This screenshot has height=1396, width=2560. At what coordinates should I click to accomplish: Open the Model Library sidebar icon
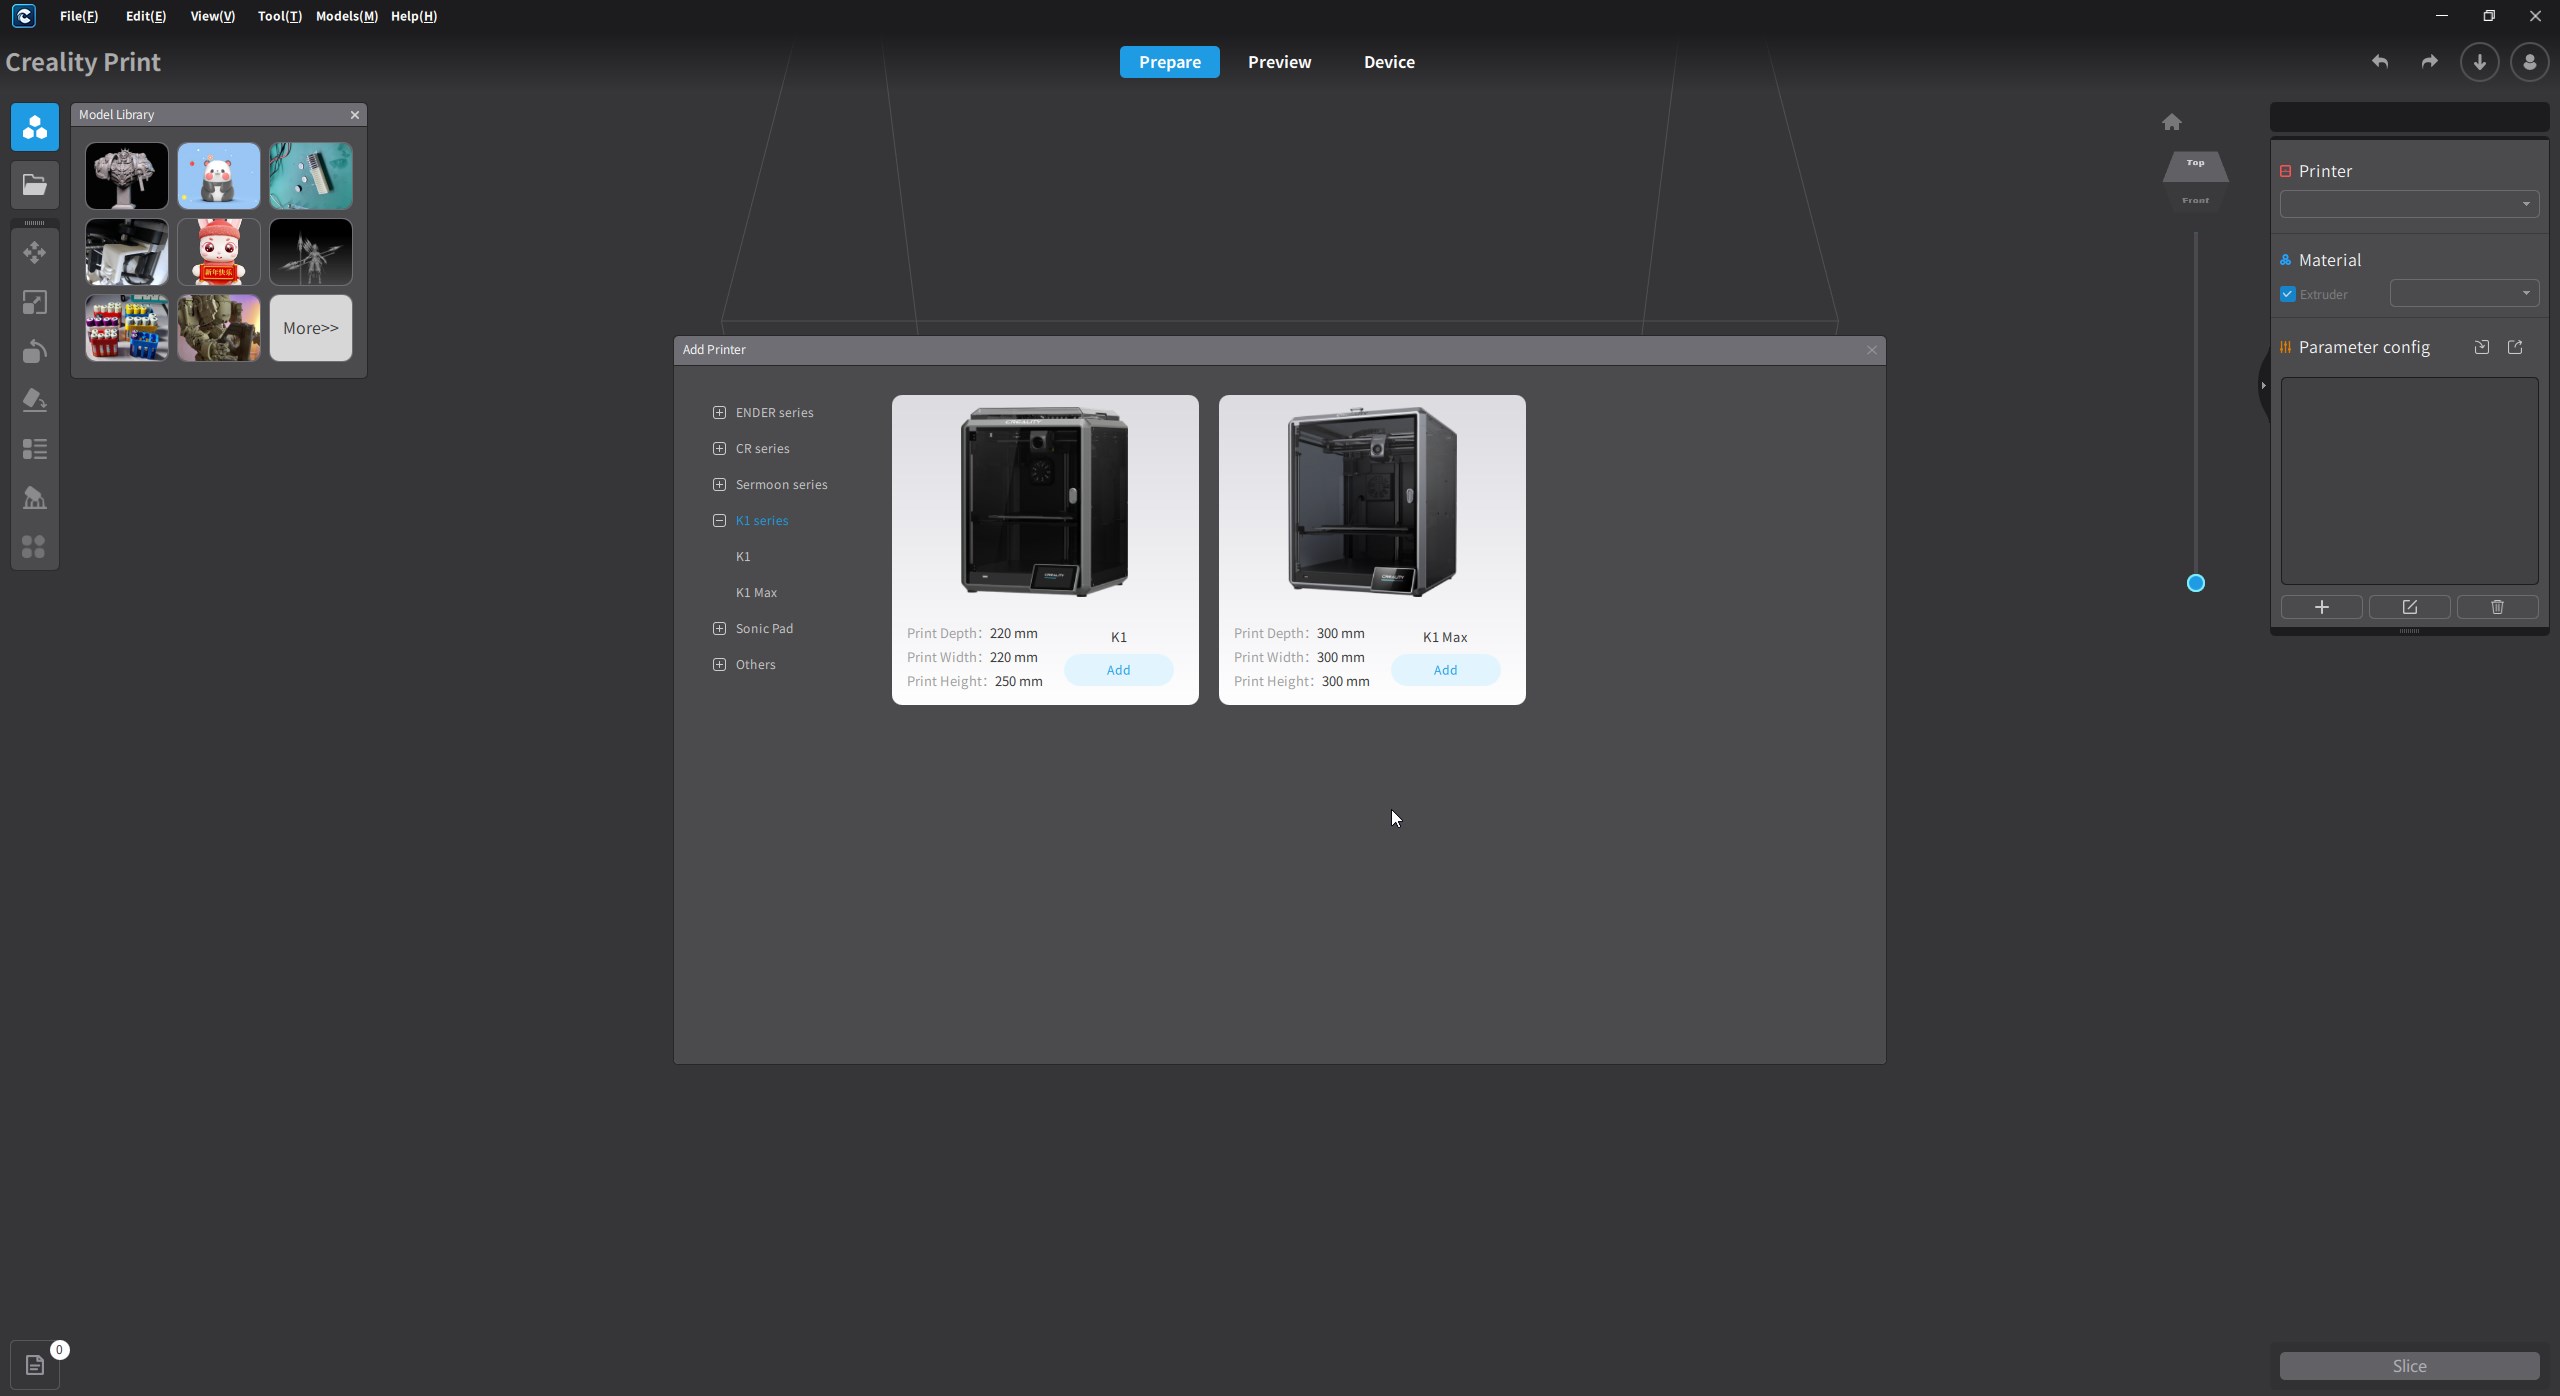(35, 127)
